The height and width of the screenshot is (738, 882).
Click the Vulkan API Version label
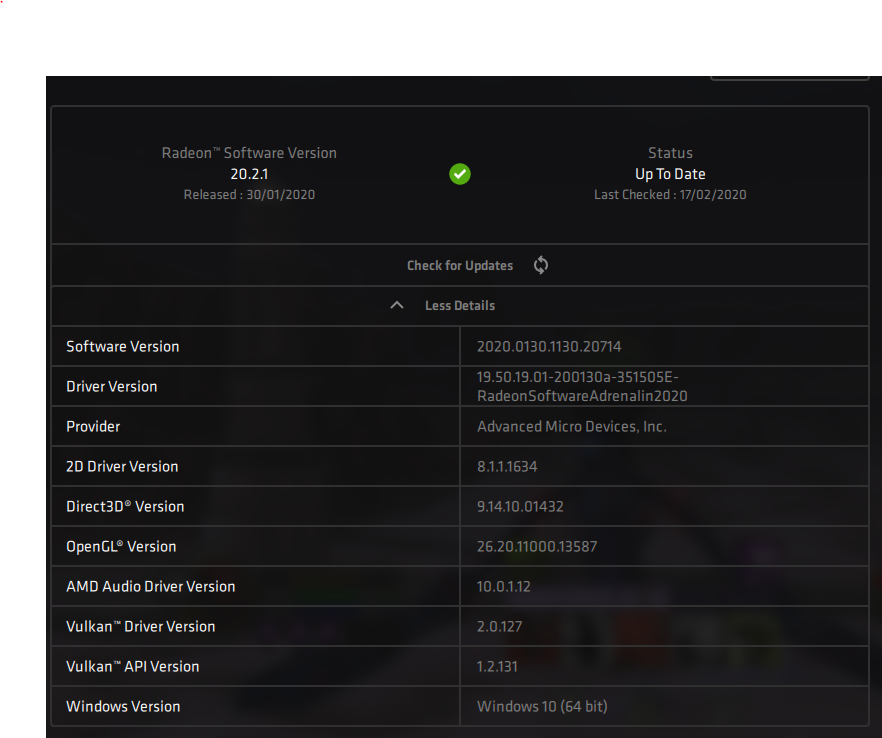pyautogui.click(x=132, y=666)
